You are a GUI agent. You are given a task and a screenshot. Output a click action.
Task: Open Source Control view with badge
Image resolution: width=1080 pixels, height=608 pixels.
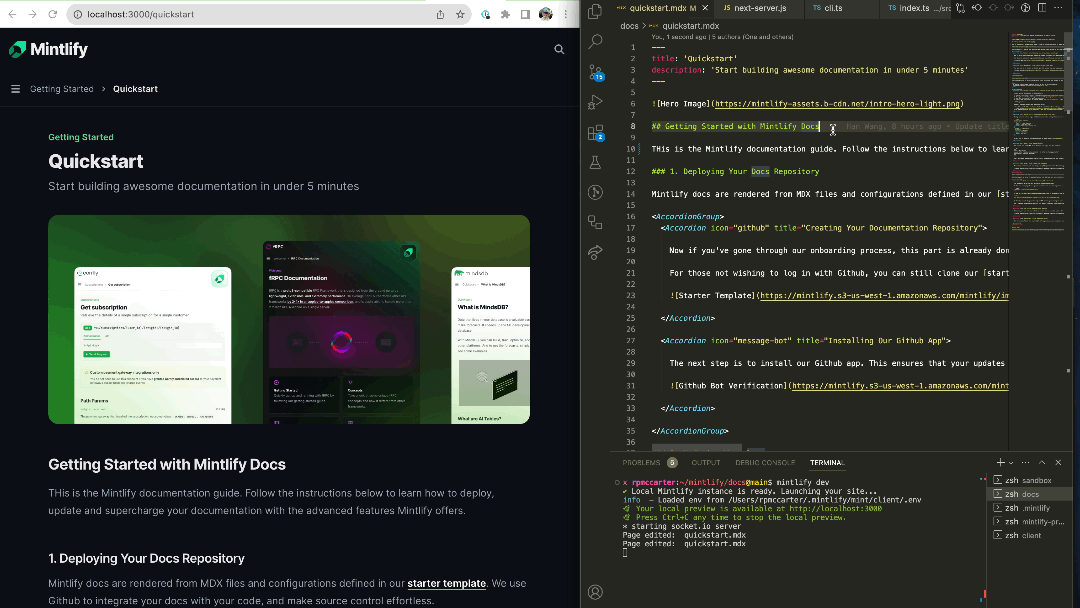coord(595,72)
